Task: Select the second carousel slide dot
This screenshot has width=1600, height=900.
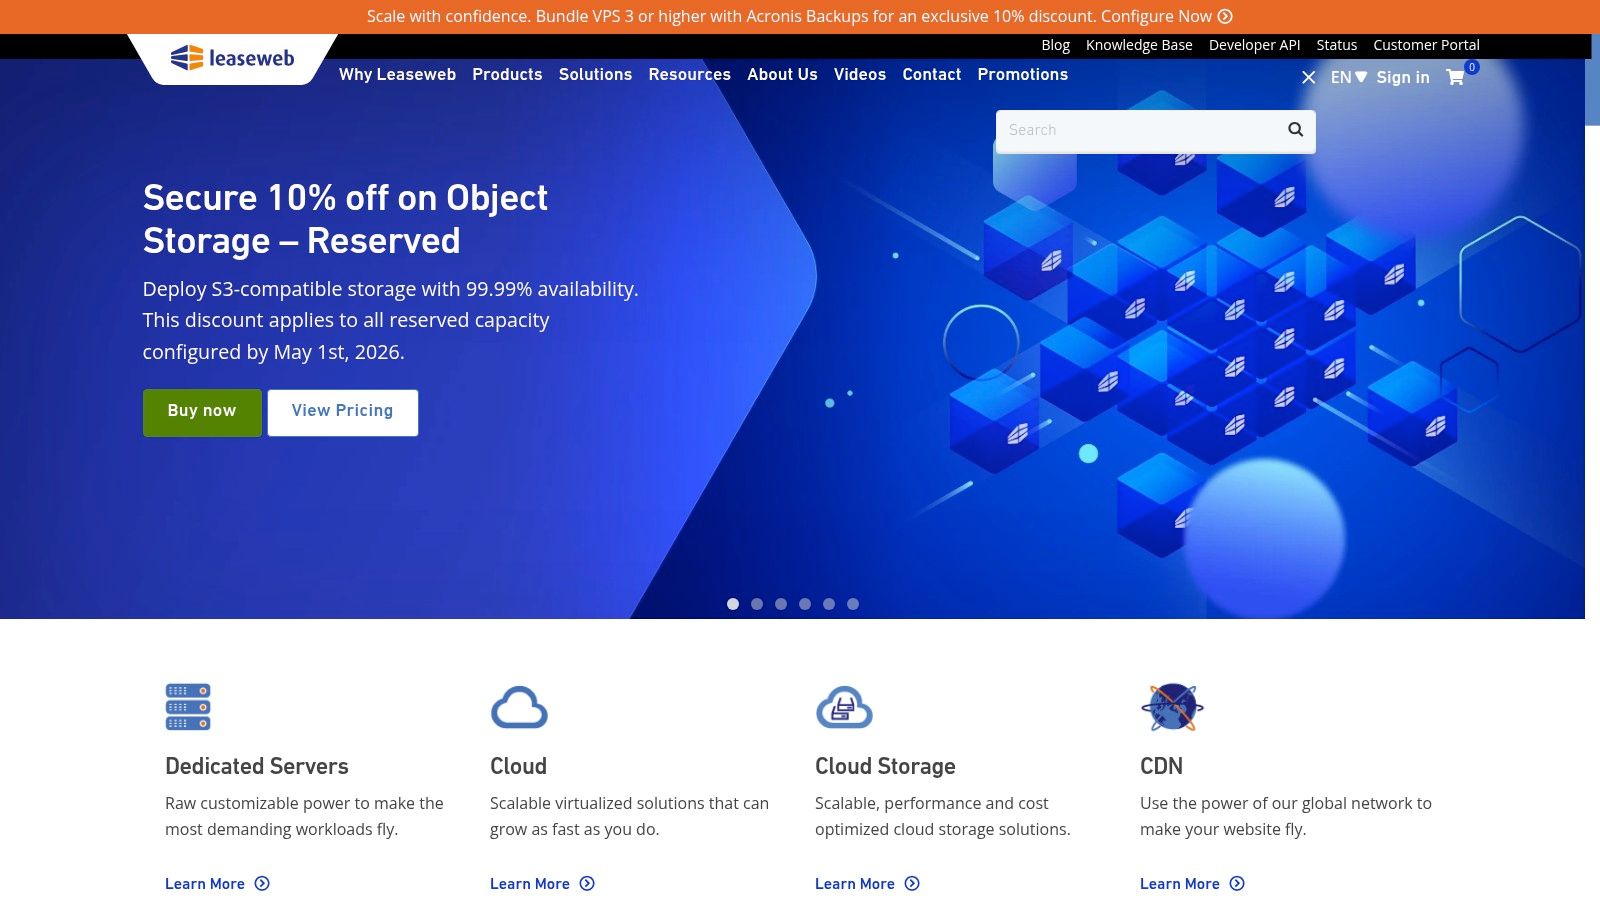Action: (x=757, y=604)
